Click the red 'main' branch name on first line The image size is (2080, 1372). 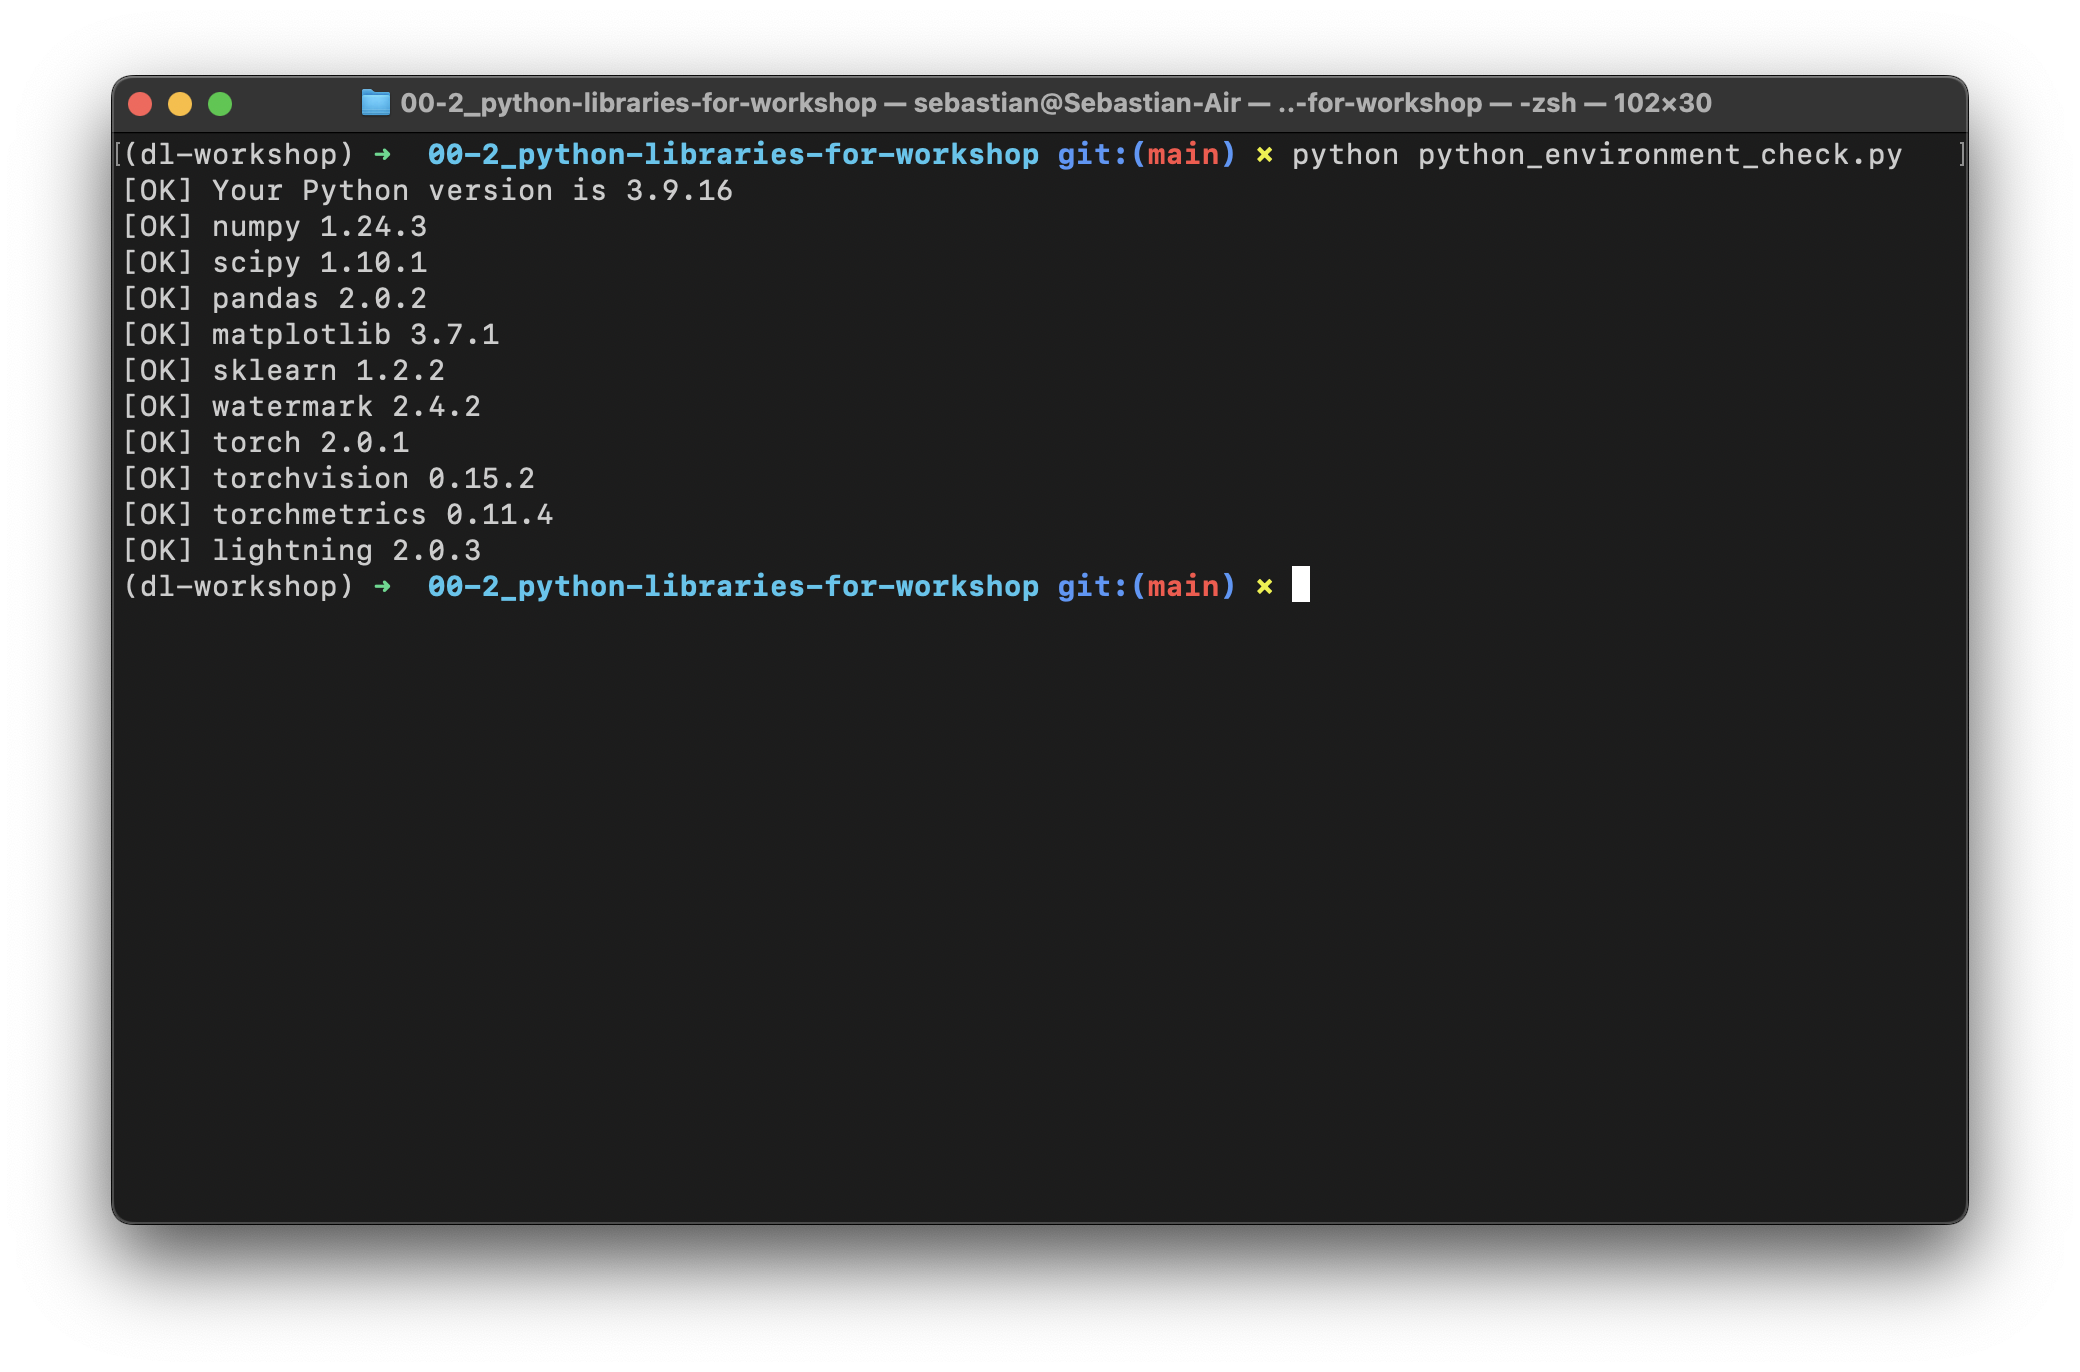[1183, 155]
